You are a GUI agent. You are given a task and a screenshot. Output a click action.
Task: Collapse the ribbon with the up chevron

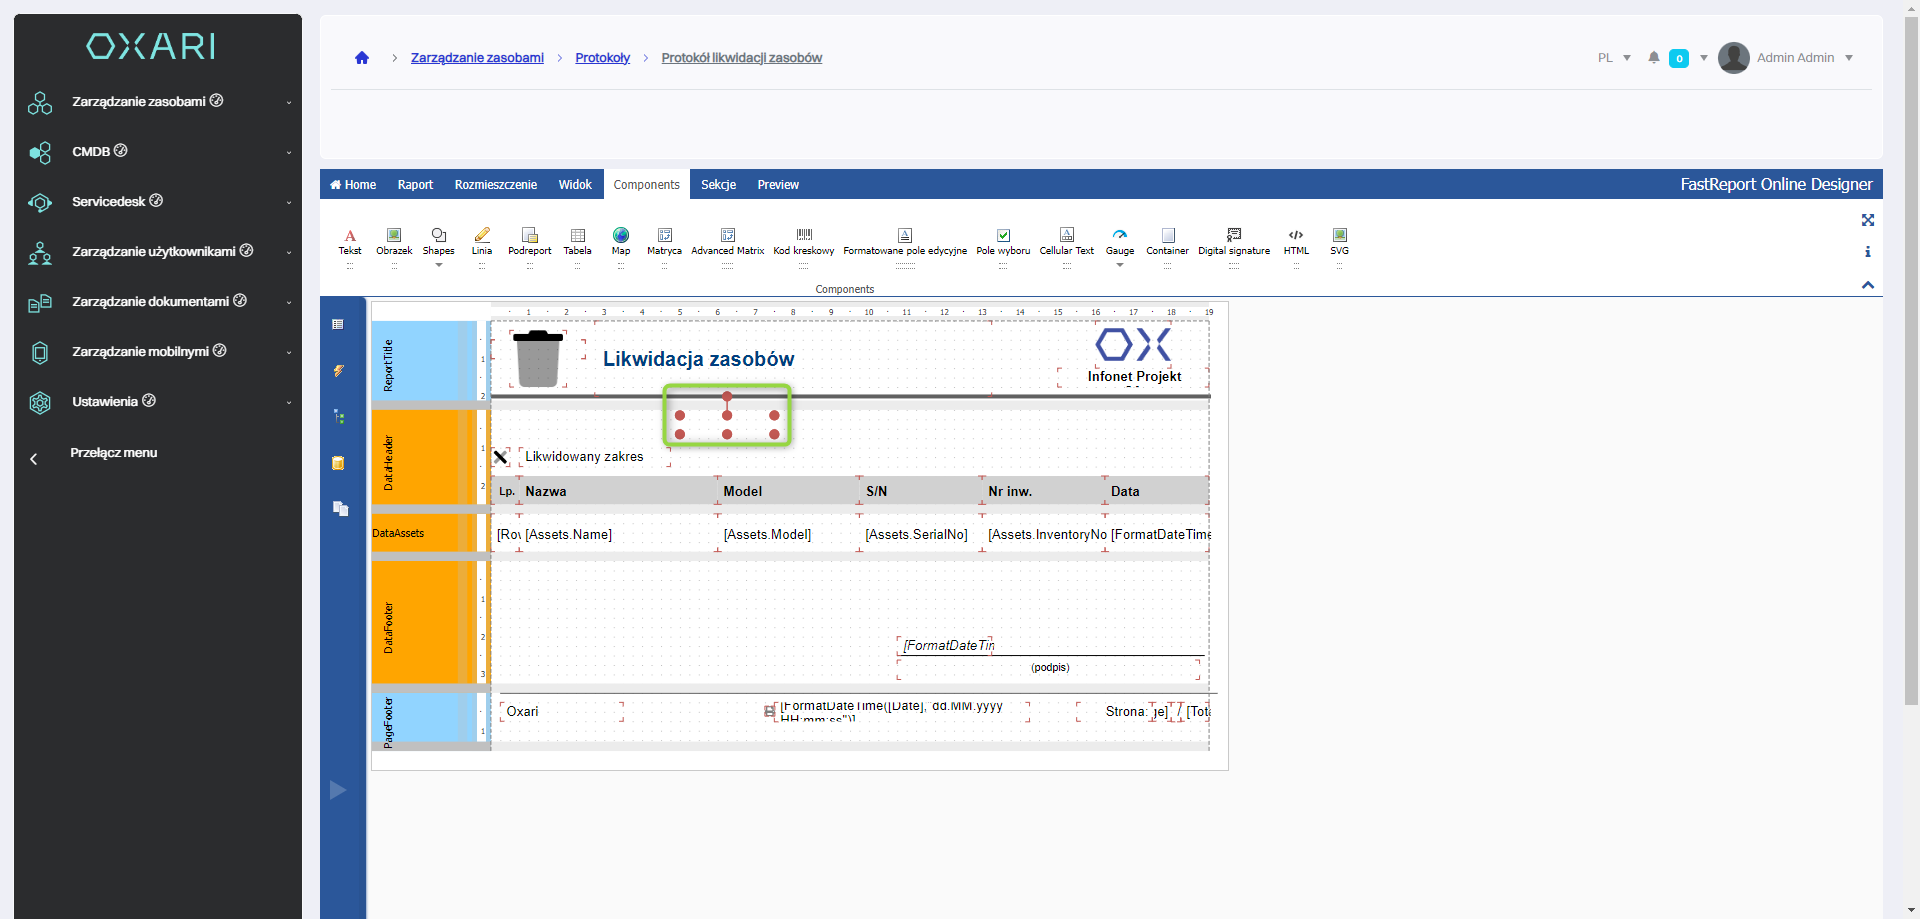(x=1867, y=285)
